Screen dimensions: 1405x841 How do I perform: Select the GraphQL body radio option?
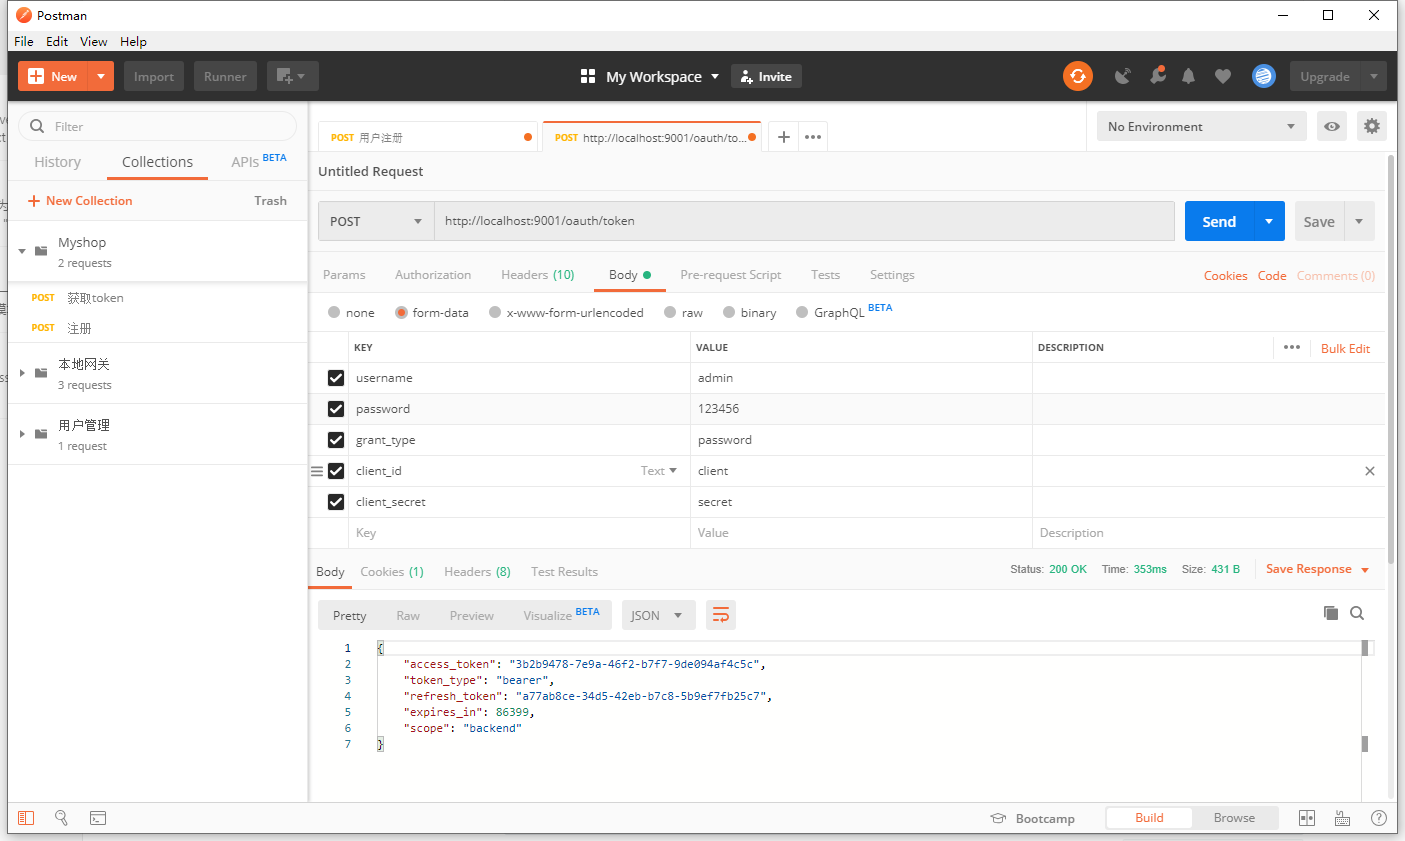[802, 313]
